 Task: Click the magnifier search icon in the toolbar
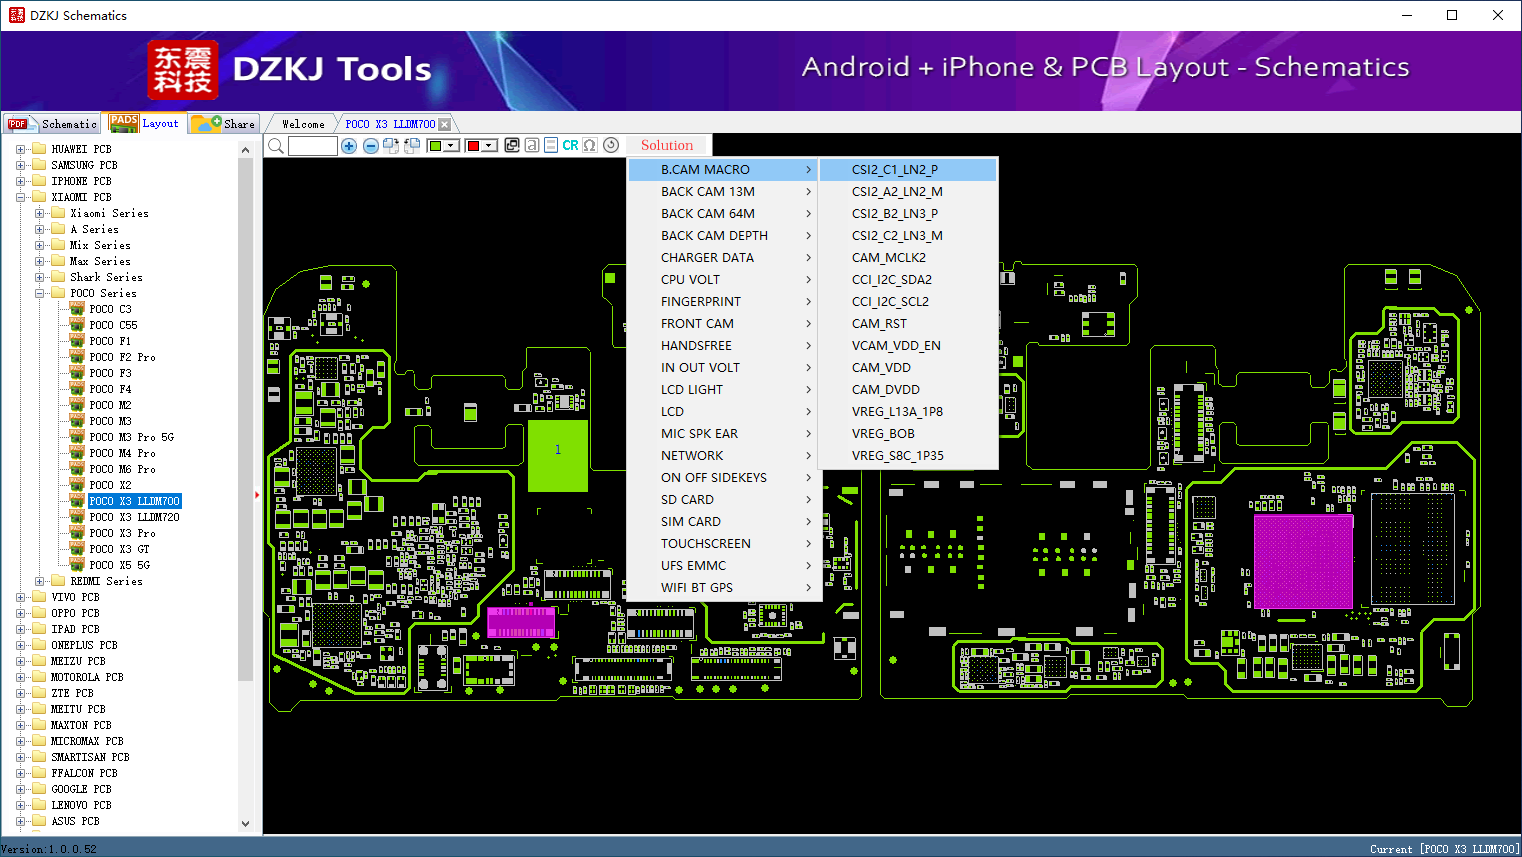tap(276, 146)
